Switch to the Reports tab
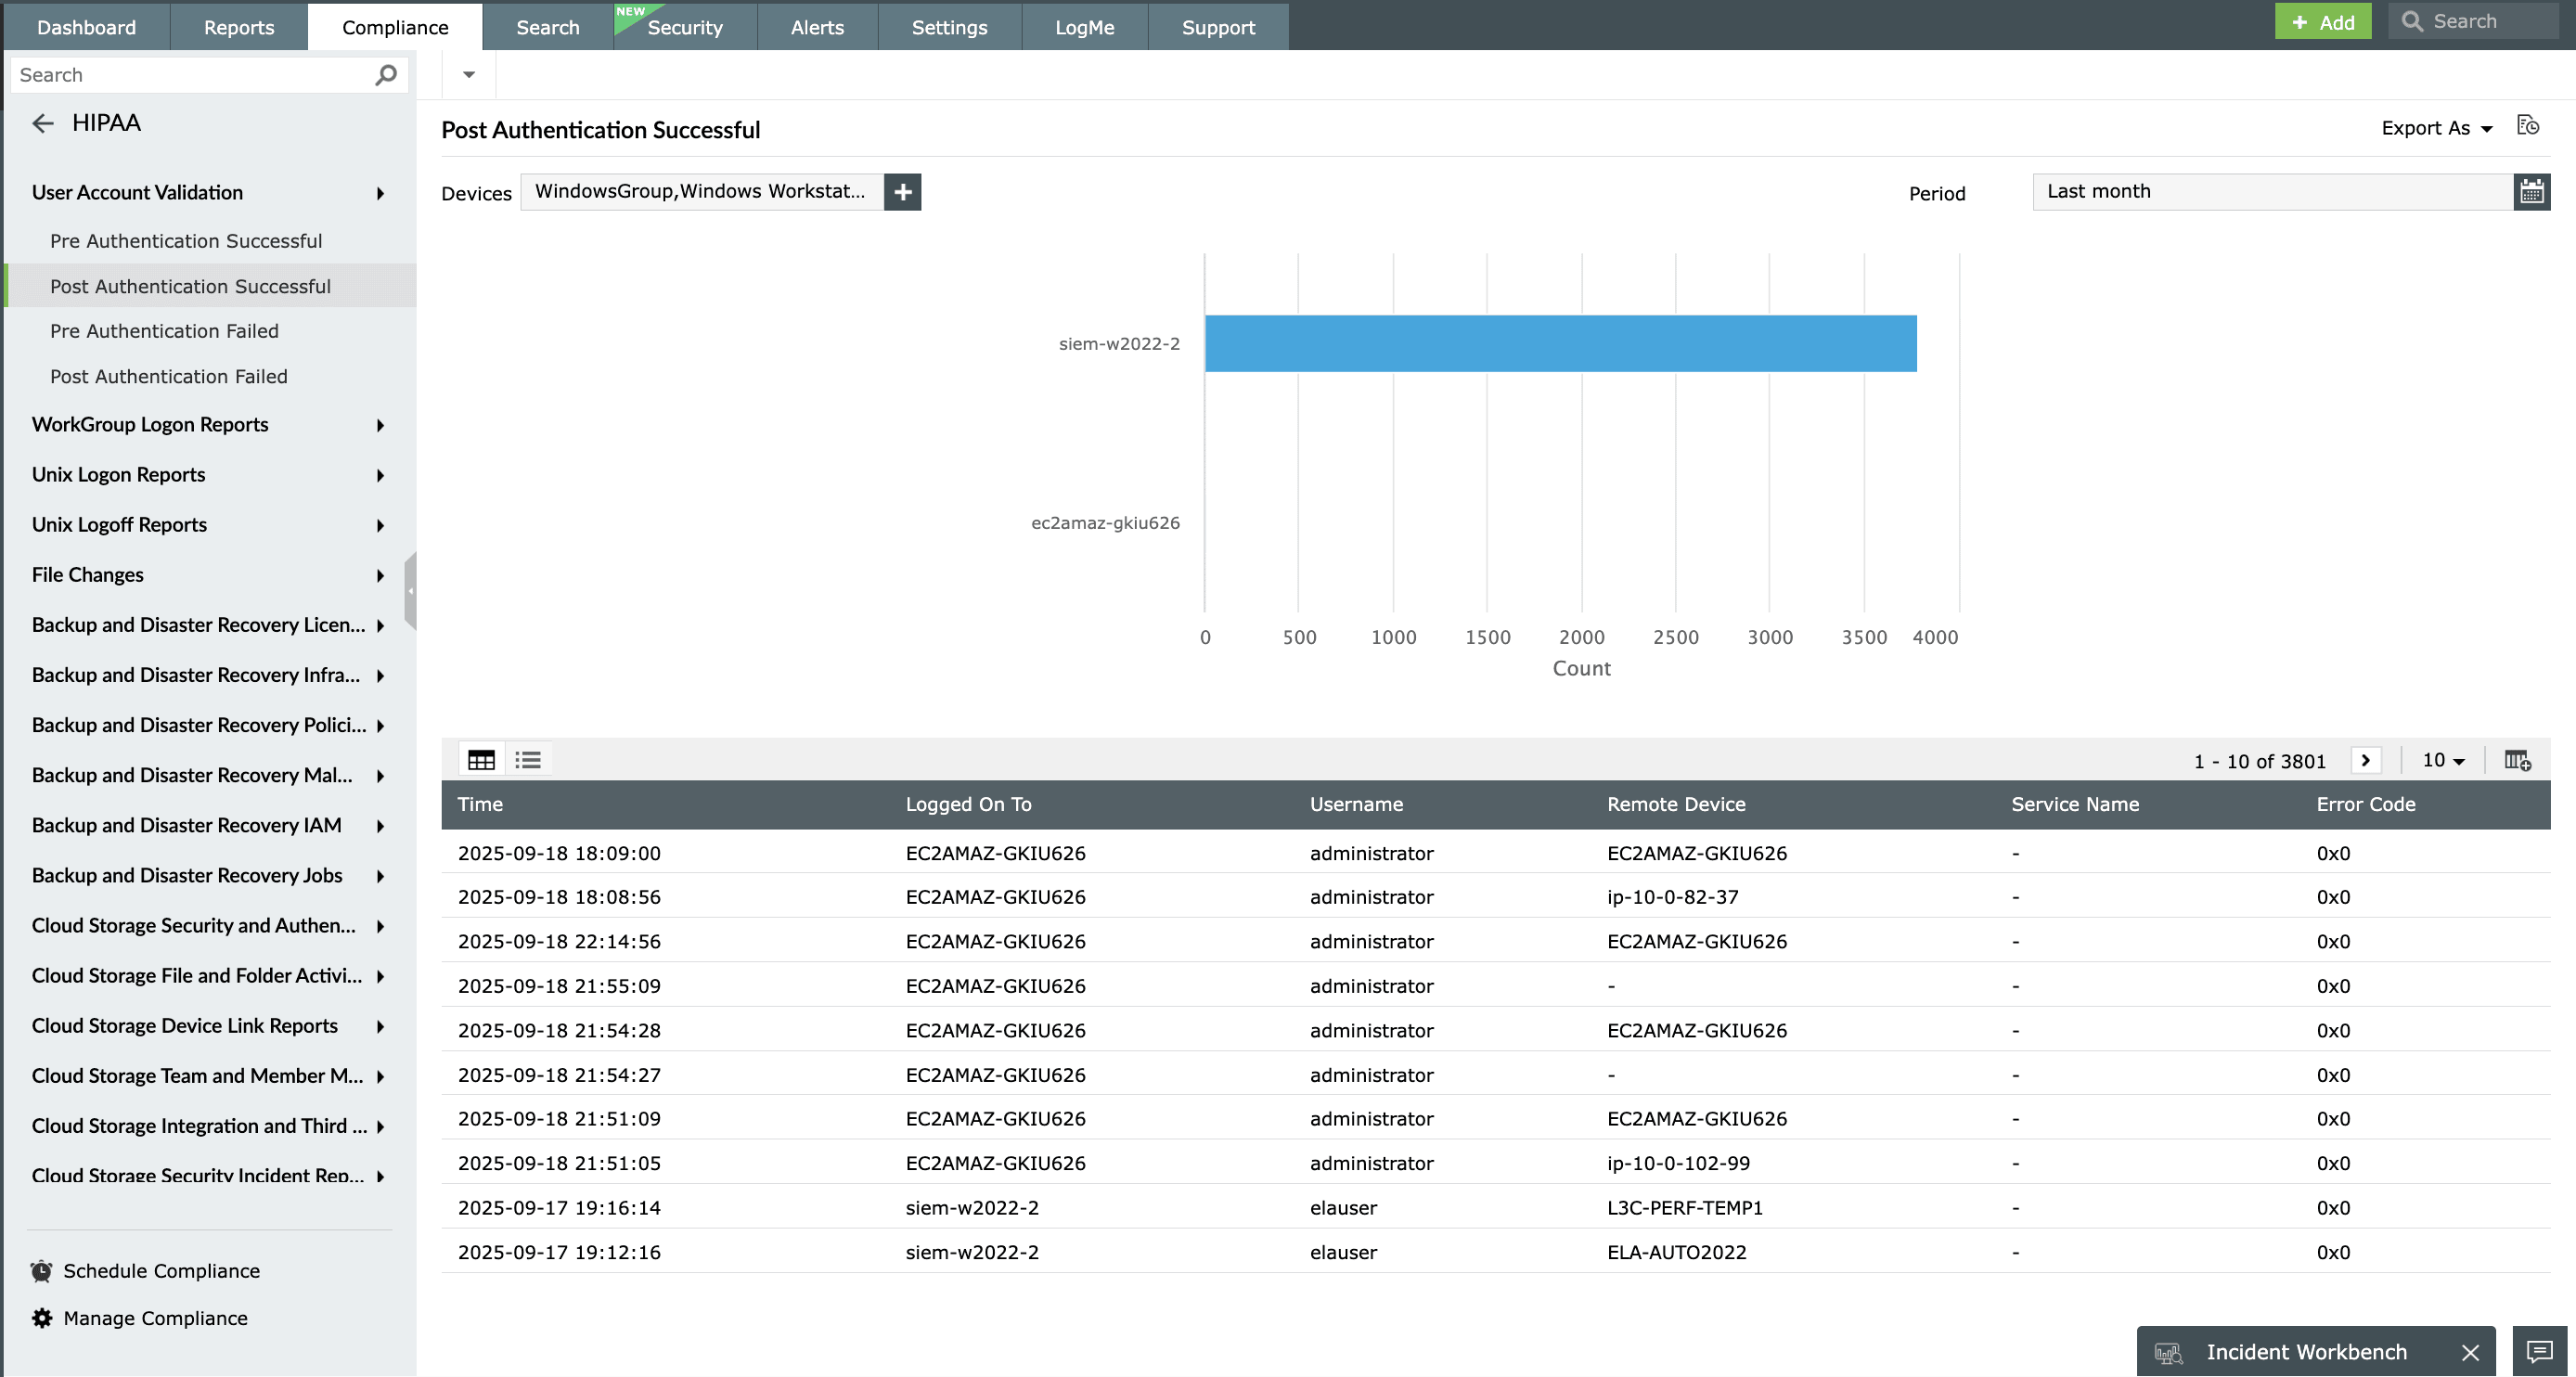Image resolution: width=2576 pixels, height=1377 pixels. (238, 27)
